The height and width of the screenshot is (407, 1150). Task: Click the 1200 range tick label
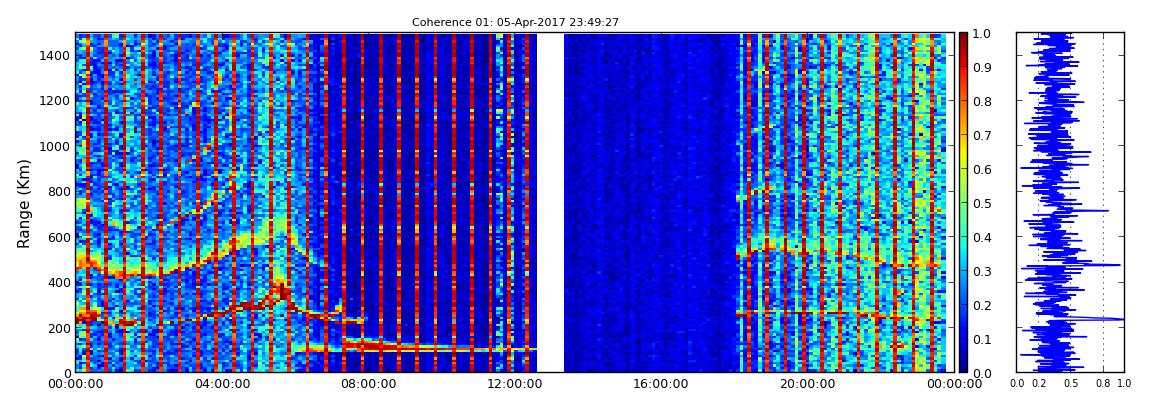(54, 100)
